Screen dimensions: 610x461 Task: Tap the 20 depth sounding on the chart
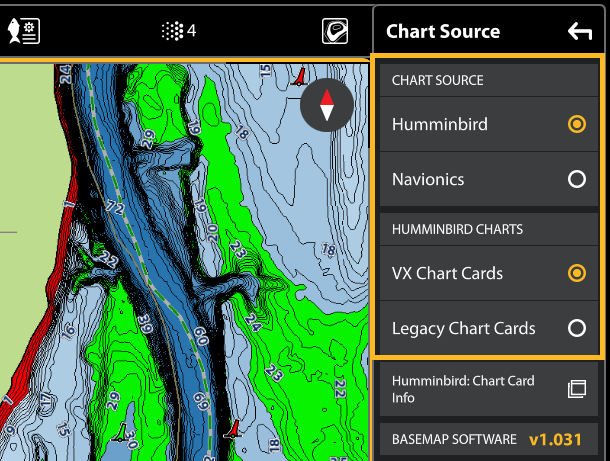[212, 233]
